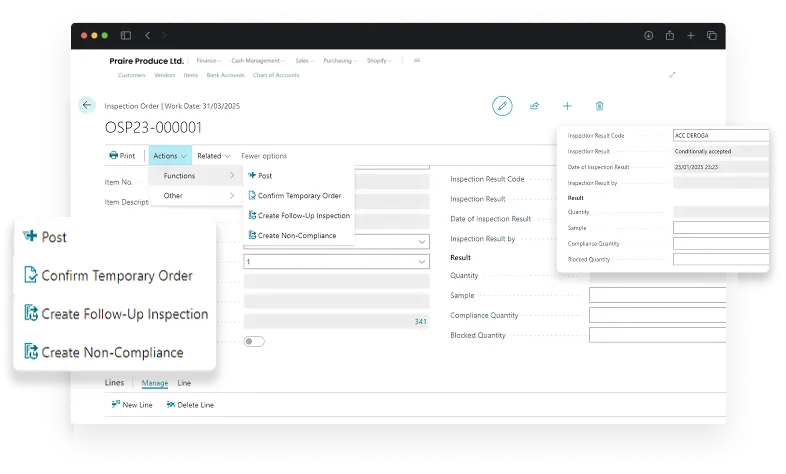The image size is (786, 474).
Task: Open the Related dropdown menu
Action: (213, 156)
